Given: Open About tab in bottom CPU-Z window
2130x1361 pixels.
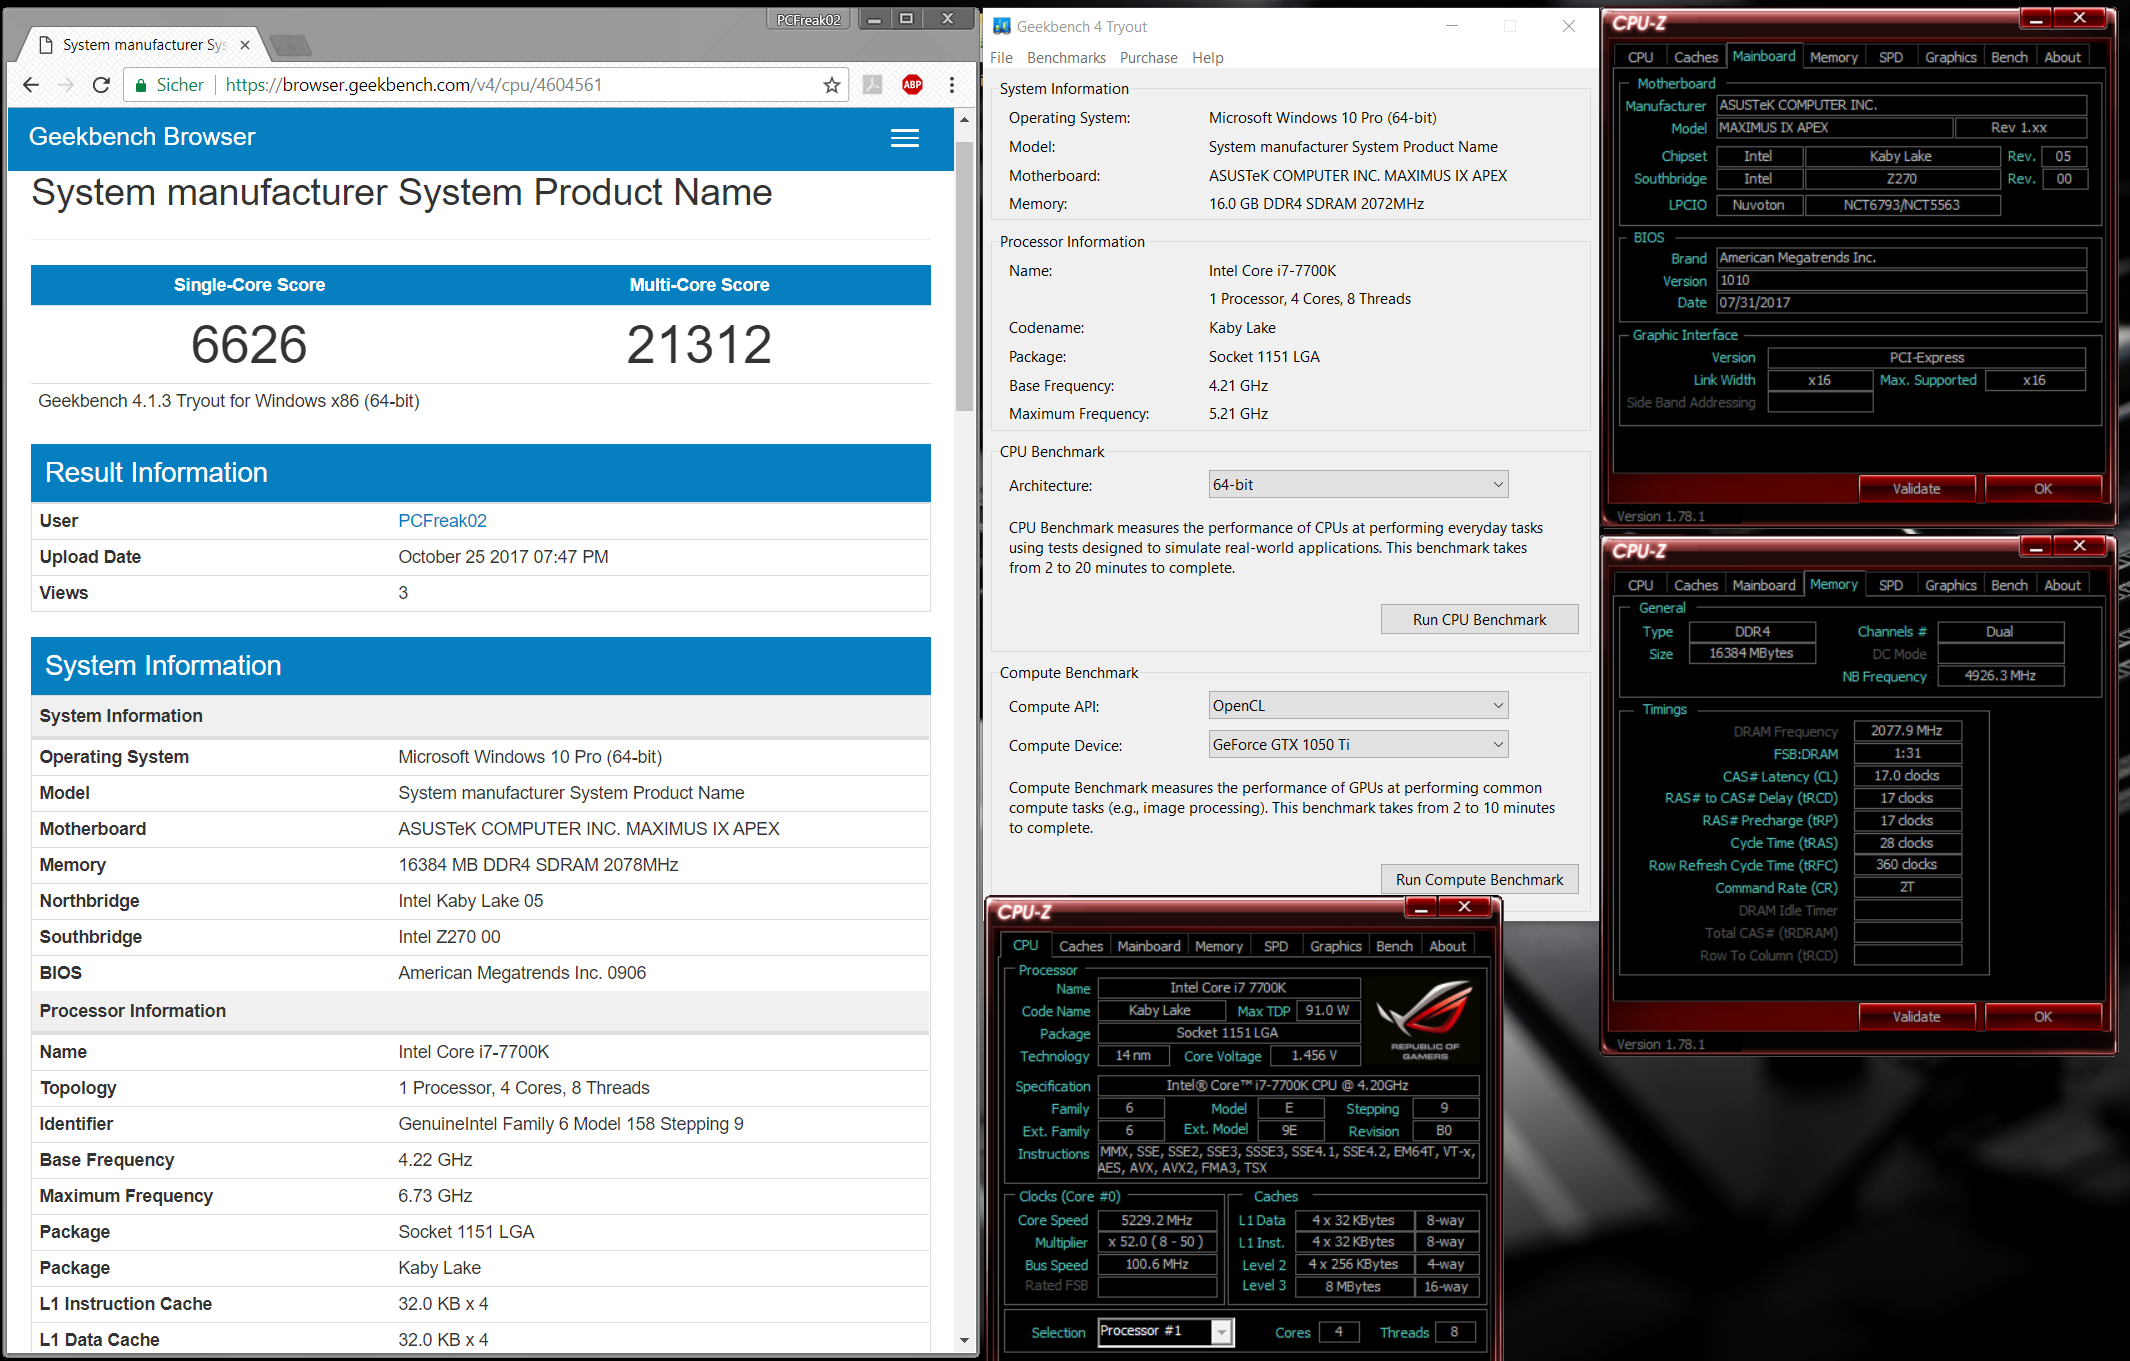Looking at the screenshot, I should (x=1447, y=946).
